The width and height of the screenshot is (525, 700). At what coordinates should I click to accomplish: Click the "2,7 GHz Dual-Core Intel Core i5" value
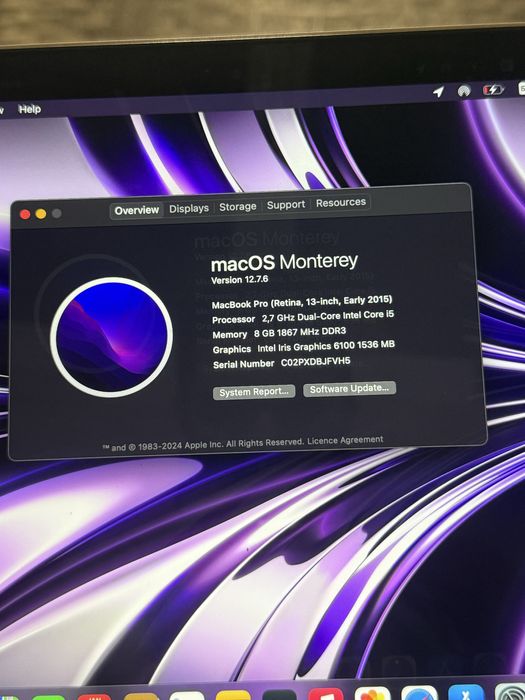[x=328, y=317]
